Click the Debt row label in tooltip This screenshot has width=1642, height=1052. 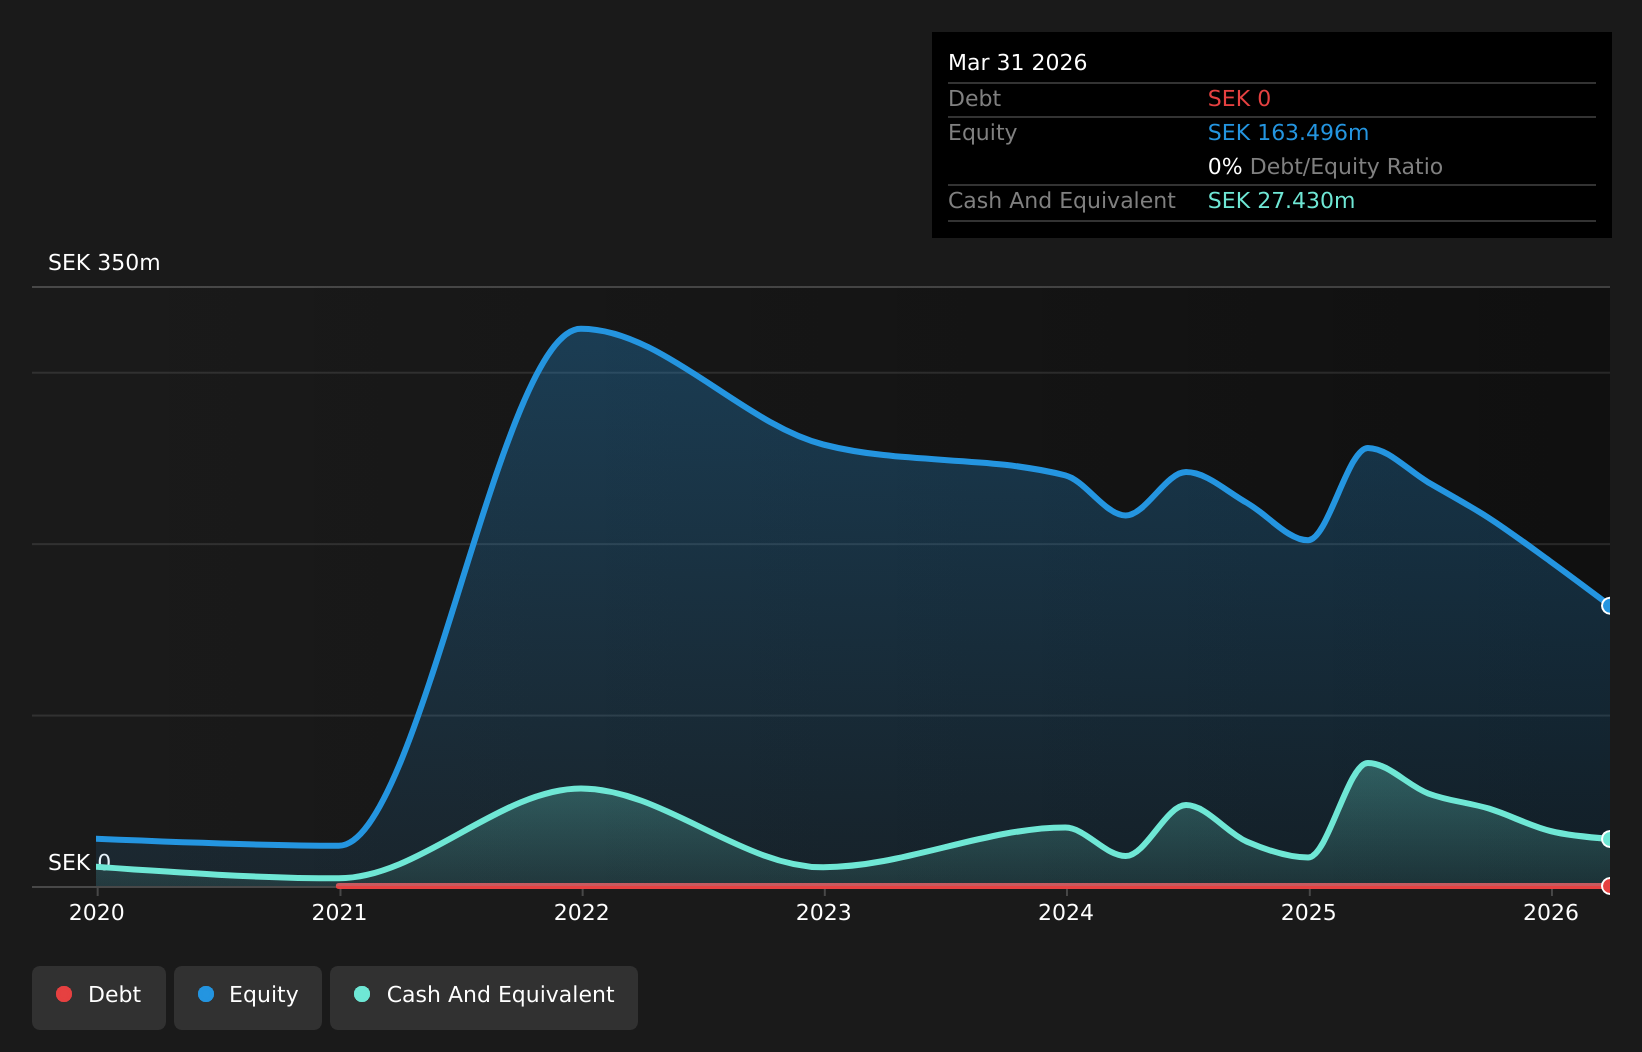974,99
